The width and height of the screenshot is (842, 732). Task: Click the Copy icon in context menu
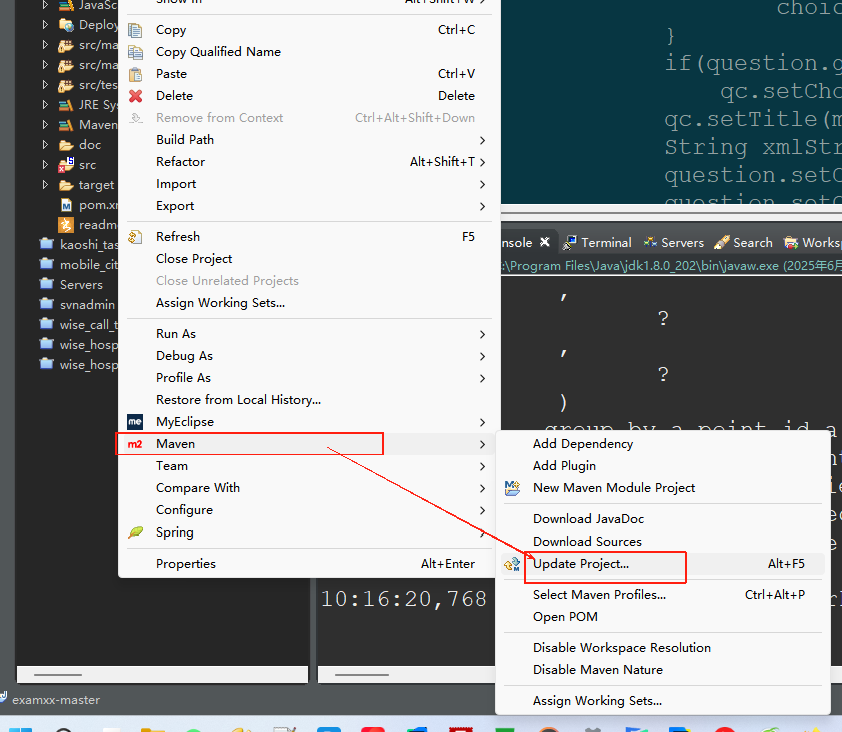(135, 30)
